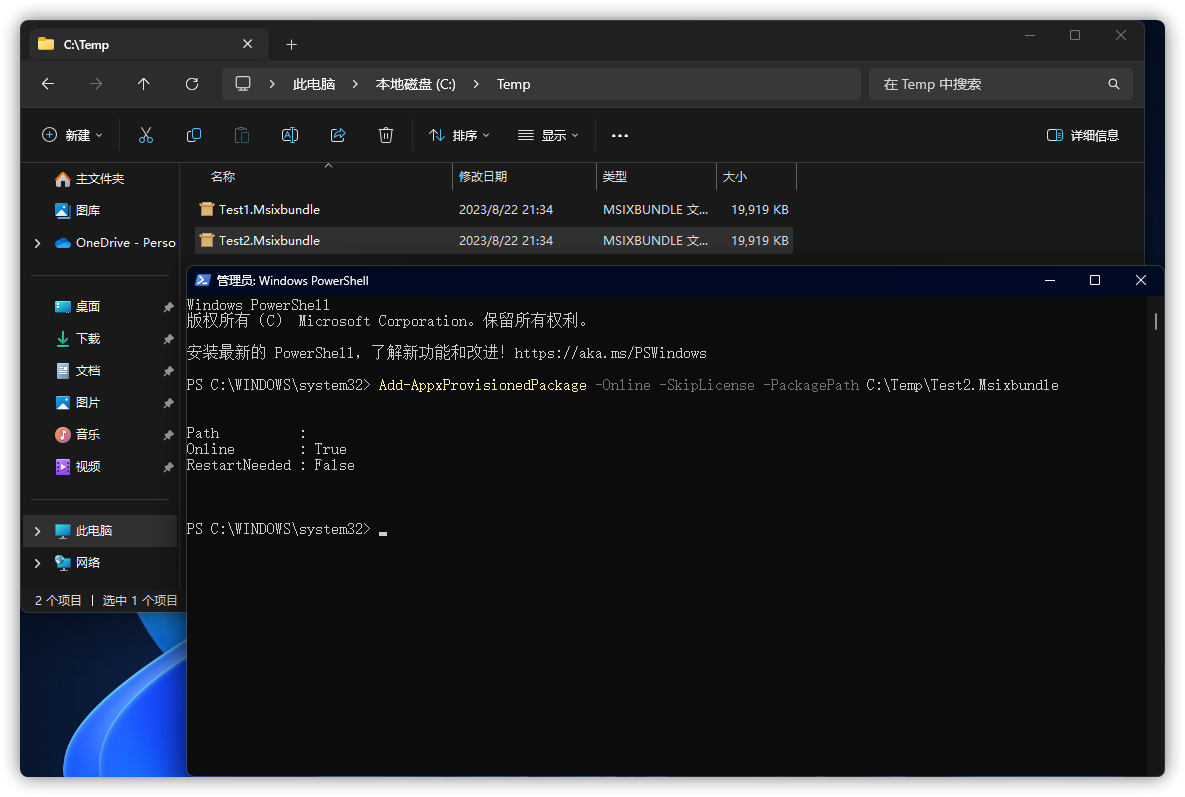1185x797 pixels.
Task: Click the Copy icon in toolbar
Action: pos(194,135)
